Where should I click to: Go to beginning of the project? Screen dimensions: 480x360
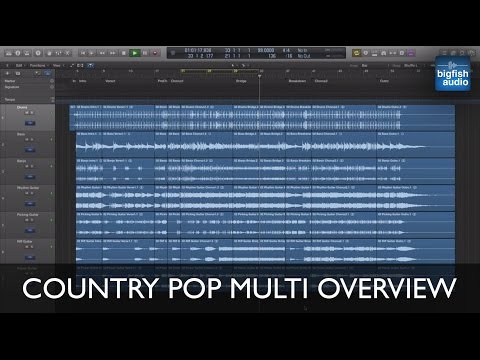click(83, 53)
